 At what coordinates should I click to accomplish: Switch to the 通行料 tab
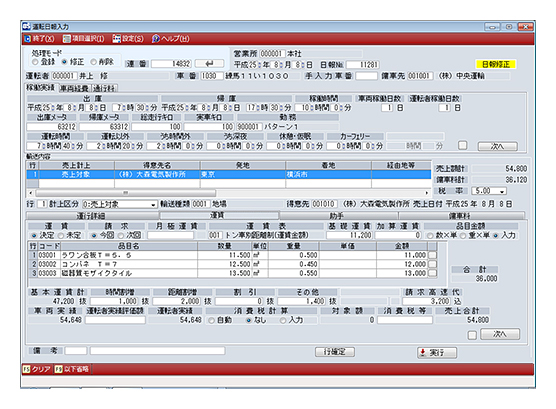click(x=104, y=88)
